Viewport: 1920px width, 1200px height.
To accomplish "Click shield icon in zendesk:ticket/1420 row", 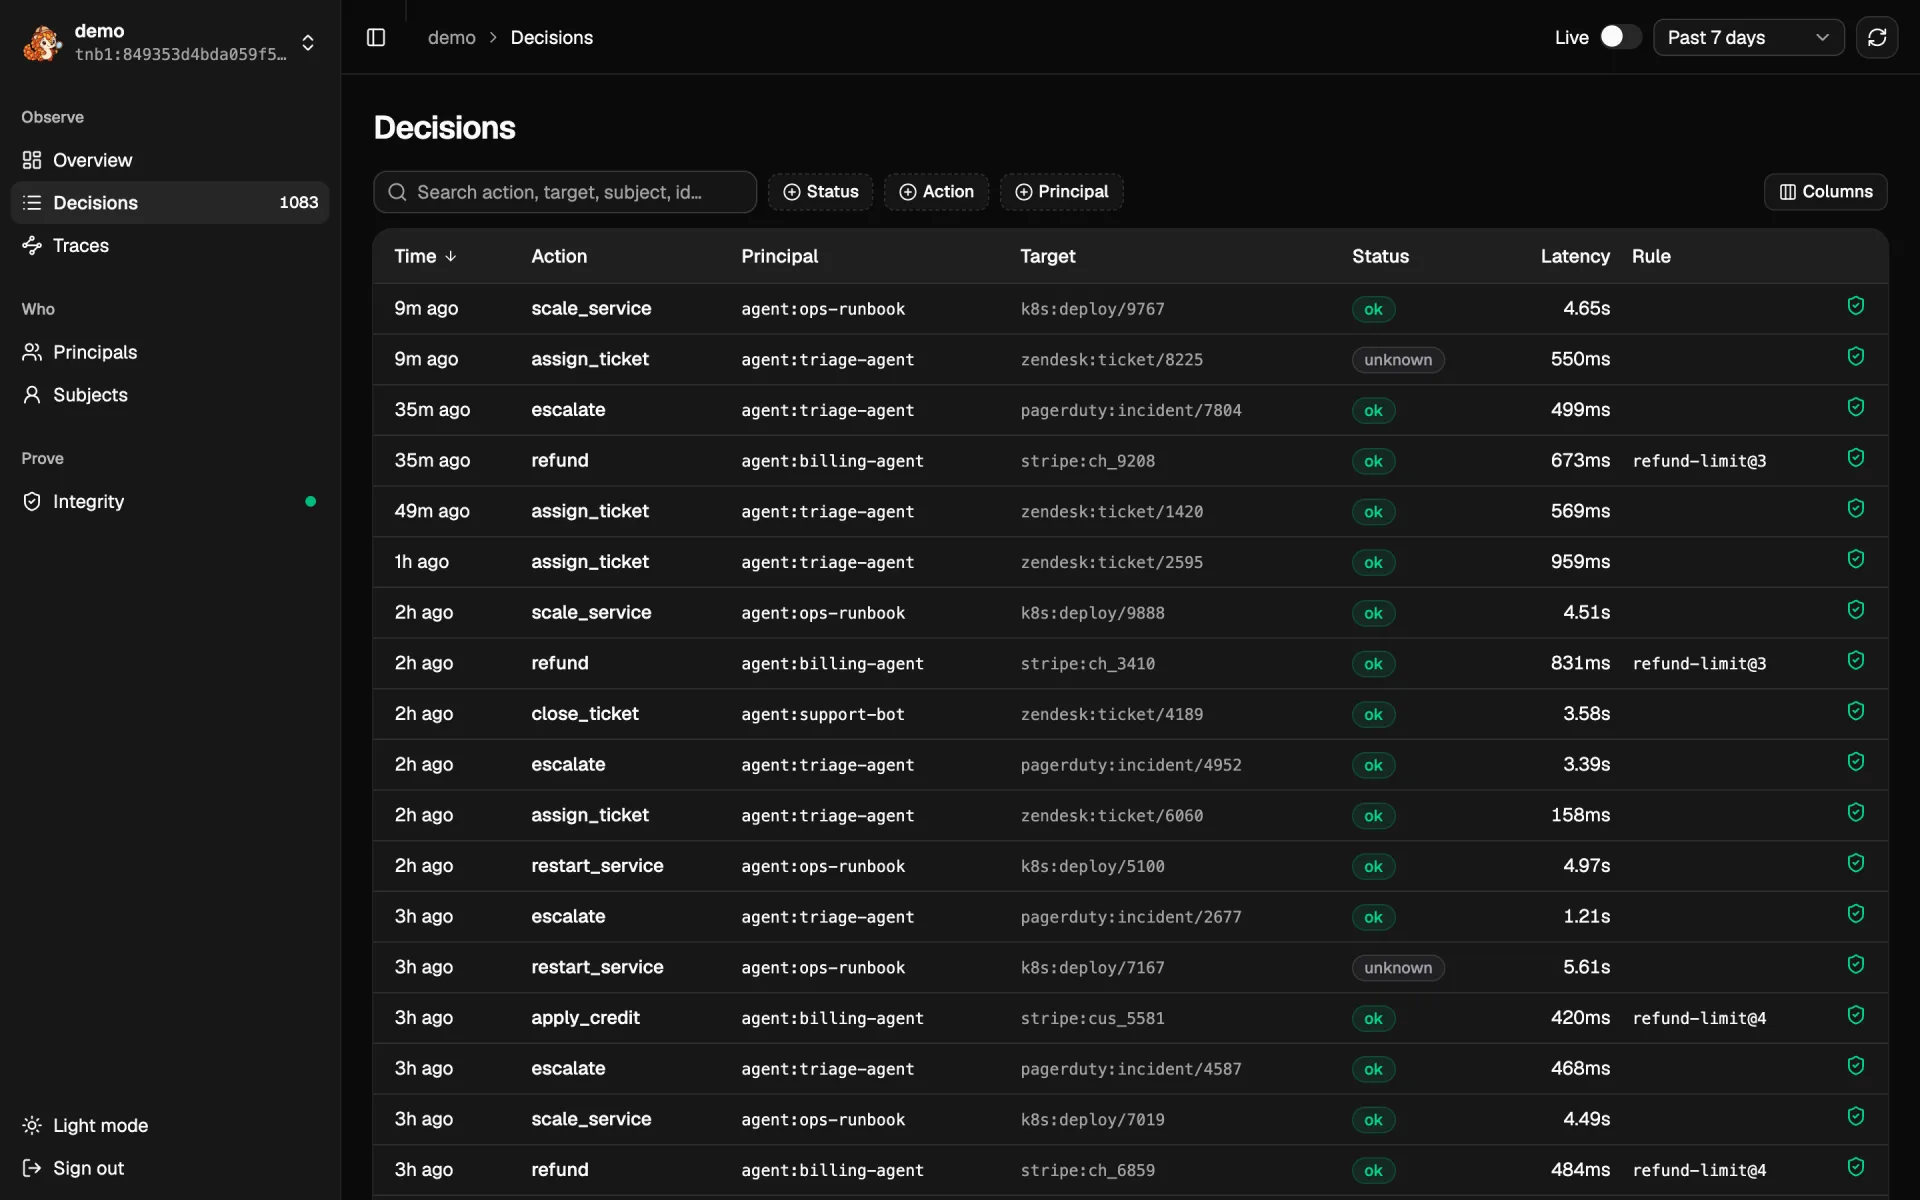I will (x=1856, y=509).
